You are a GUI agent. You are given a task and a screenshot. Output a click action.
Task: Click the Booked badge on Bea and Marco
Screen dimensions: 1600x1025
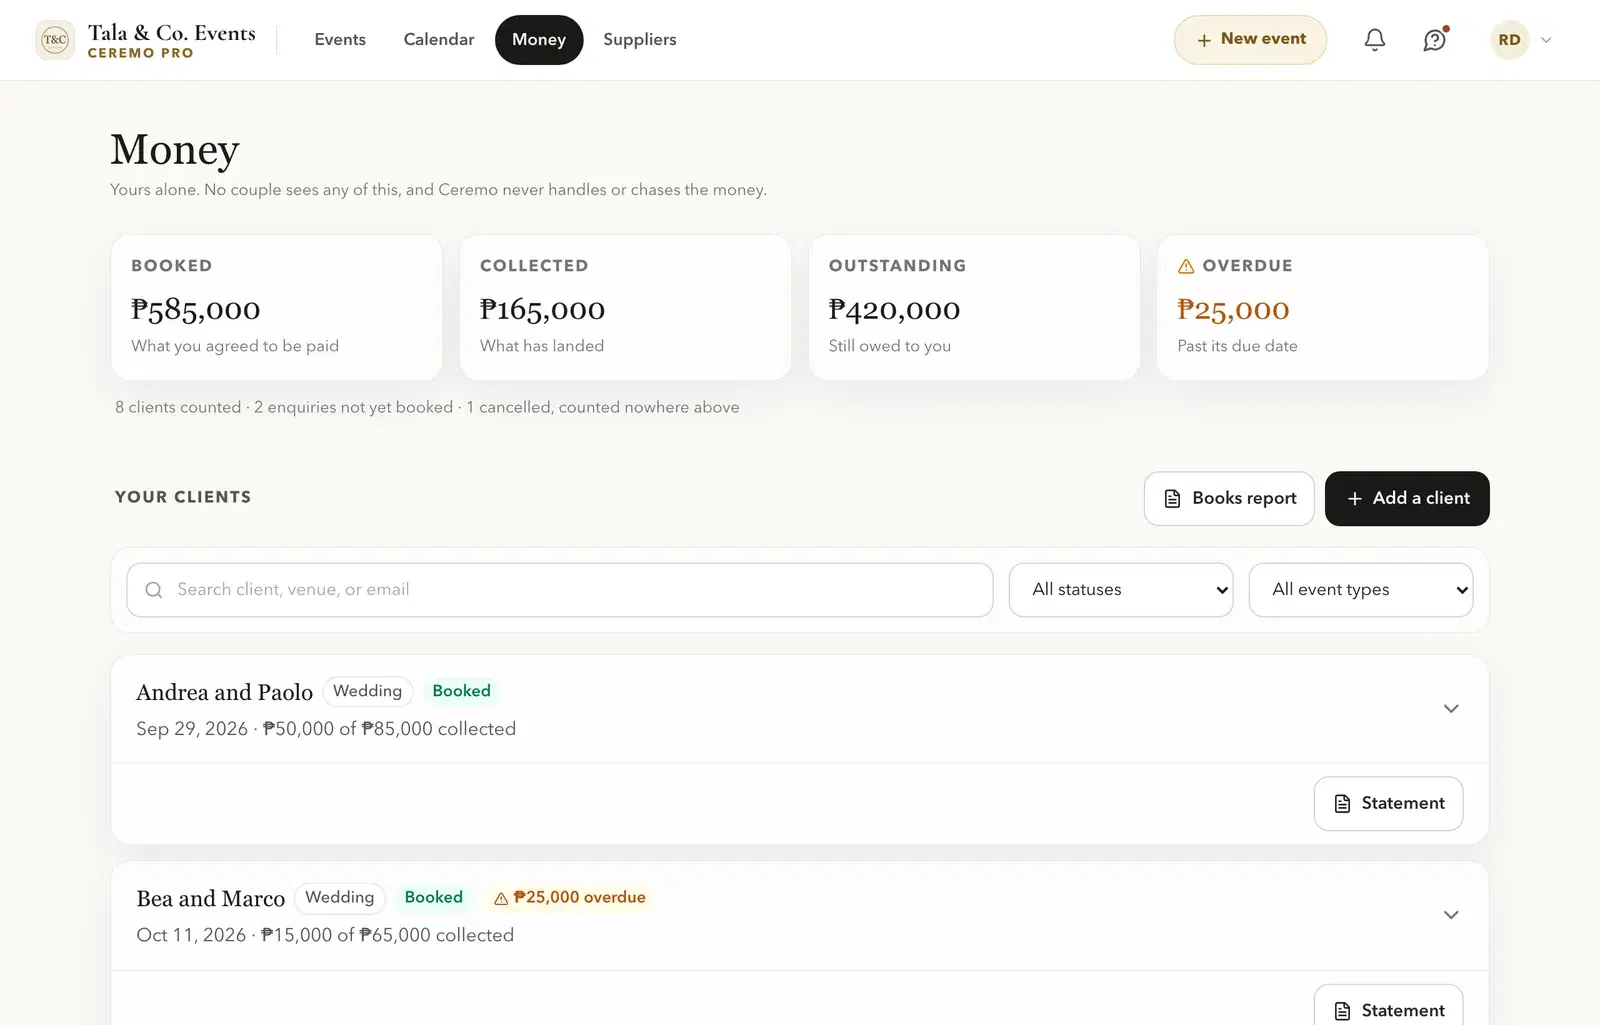(434, 898)
